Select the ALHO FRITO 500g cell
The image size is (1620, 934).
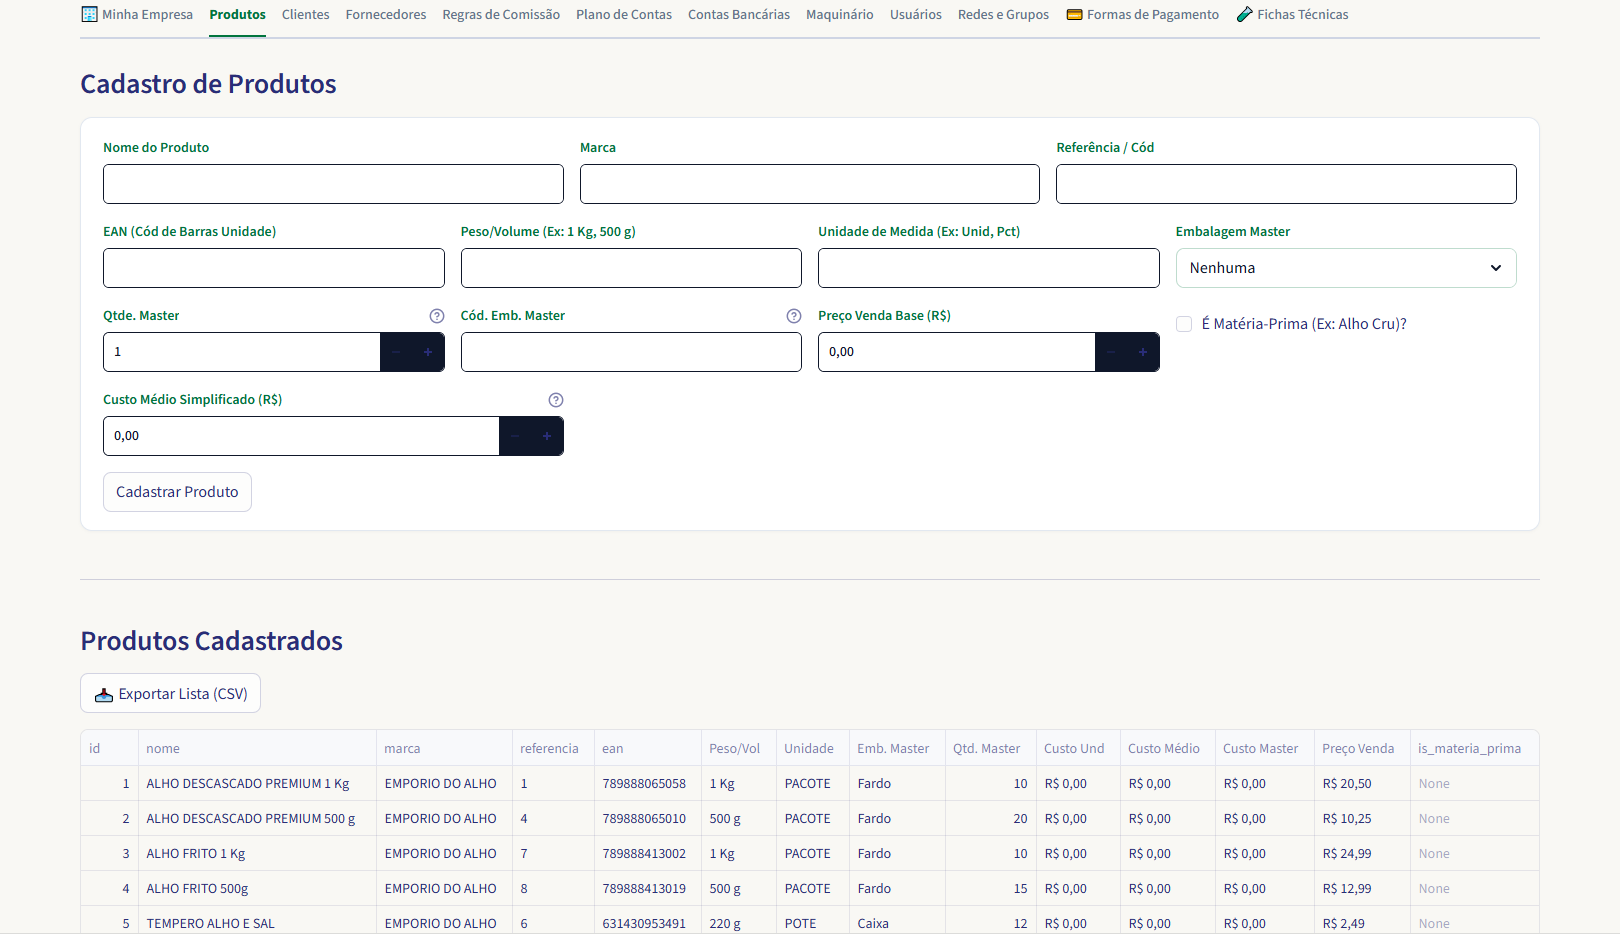tap(257, 888)
